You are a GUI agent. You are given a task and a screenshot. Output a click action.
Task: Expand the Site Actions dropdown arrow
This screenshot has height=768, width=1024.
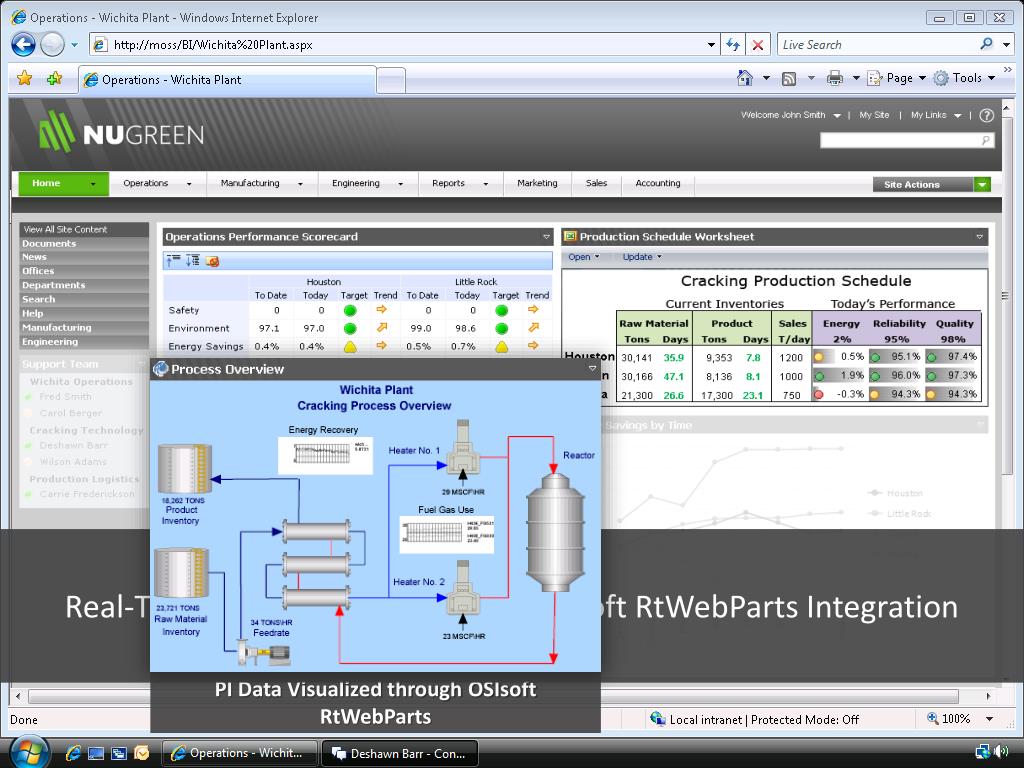click(982, 185)
